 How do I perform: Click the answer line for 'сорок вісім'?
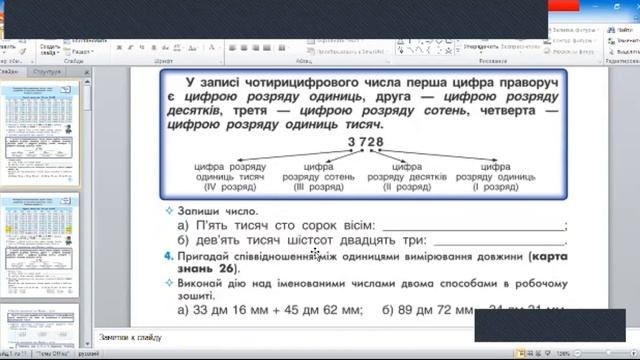(473, 227)
